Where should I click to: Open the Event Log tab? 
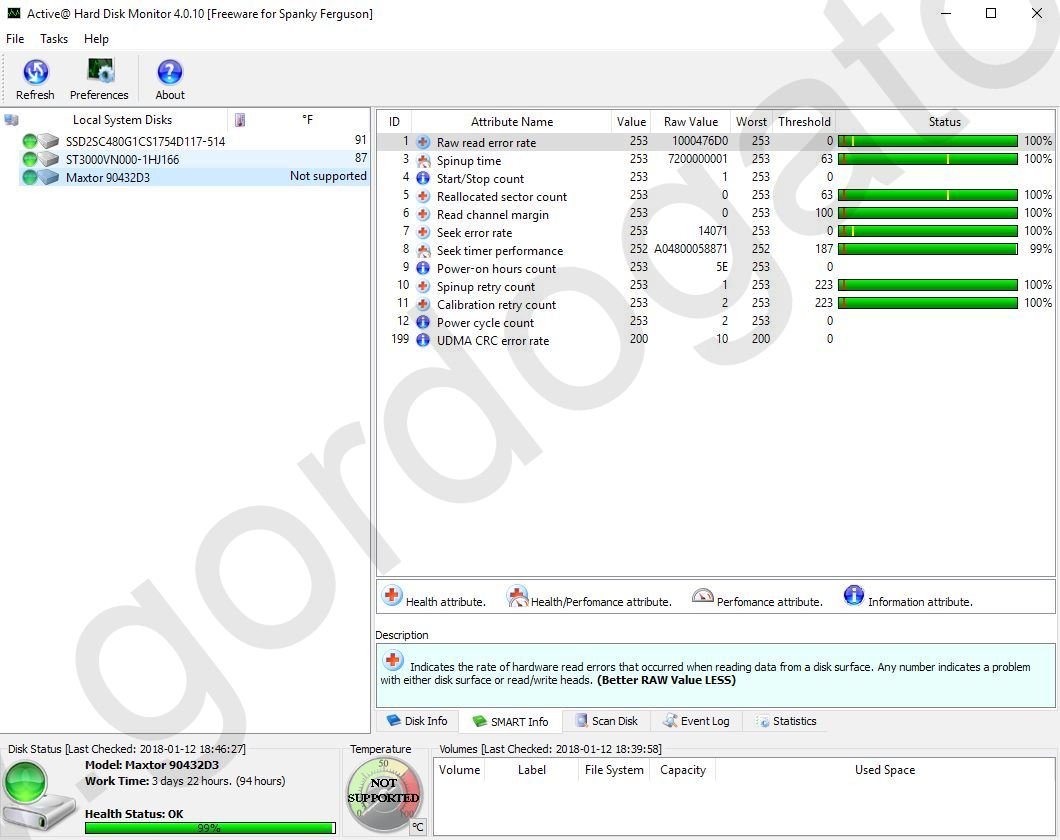(x=696, y=721)
